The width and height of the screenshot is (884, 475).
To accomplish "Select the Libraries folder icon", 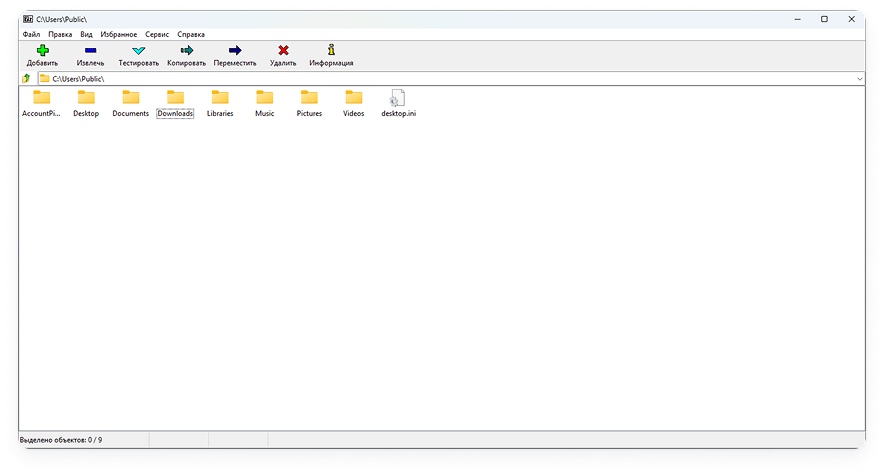I will [x=220, y=97].
